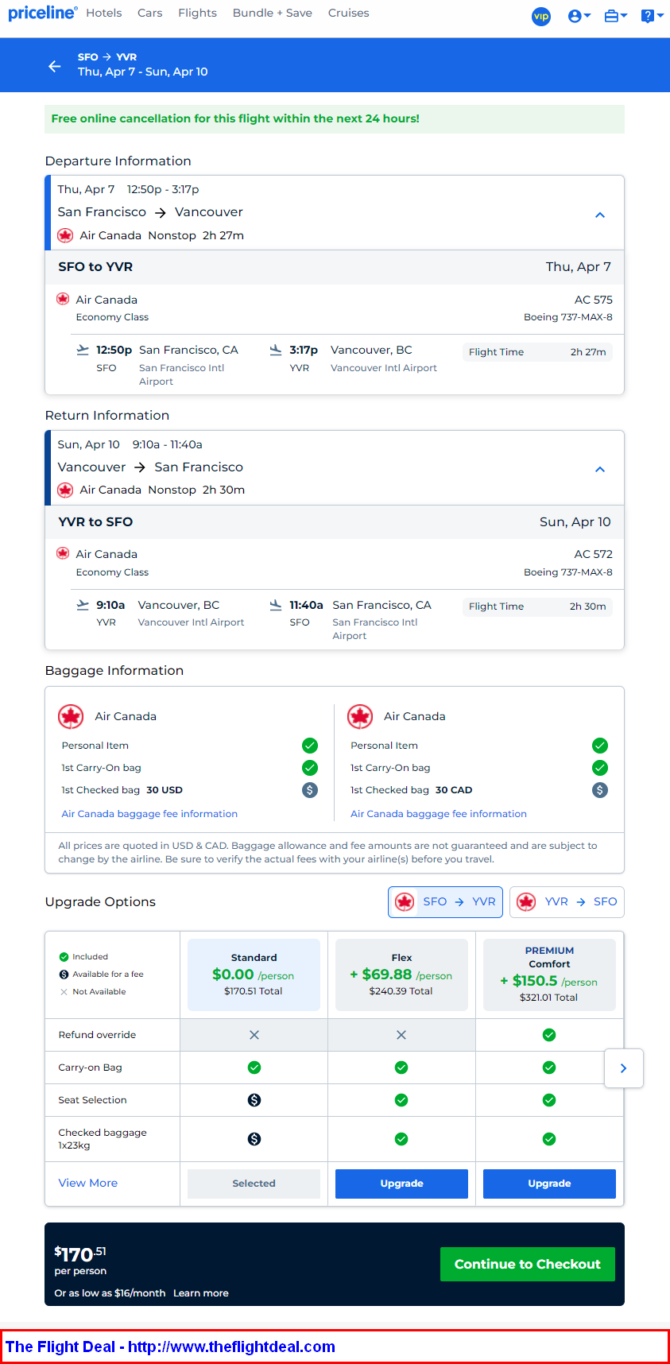Click takeoff plane icon at 9:10a
Image resolution: width=670 pixels, height=1364 pixels.
[x=82, y=605]
